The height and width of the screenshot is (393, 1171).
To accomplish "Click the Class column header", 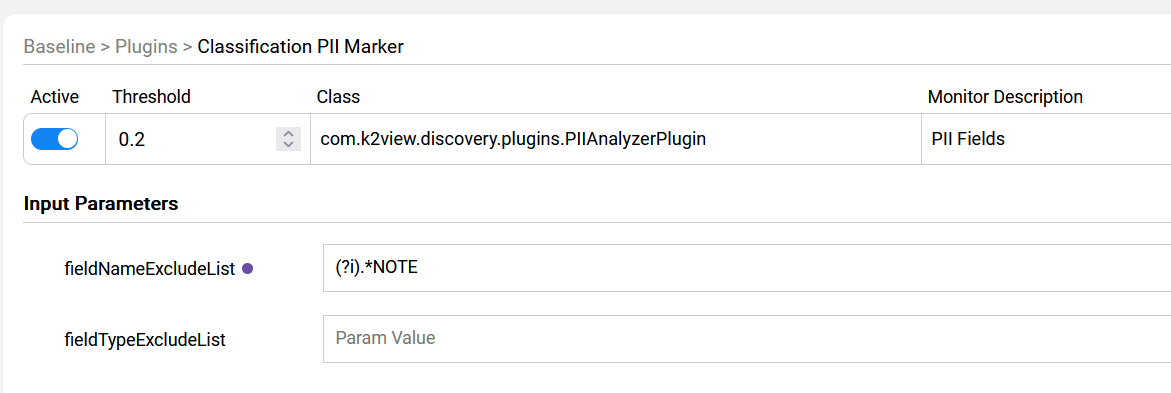I will tap(338, 96).
